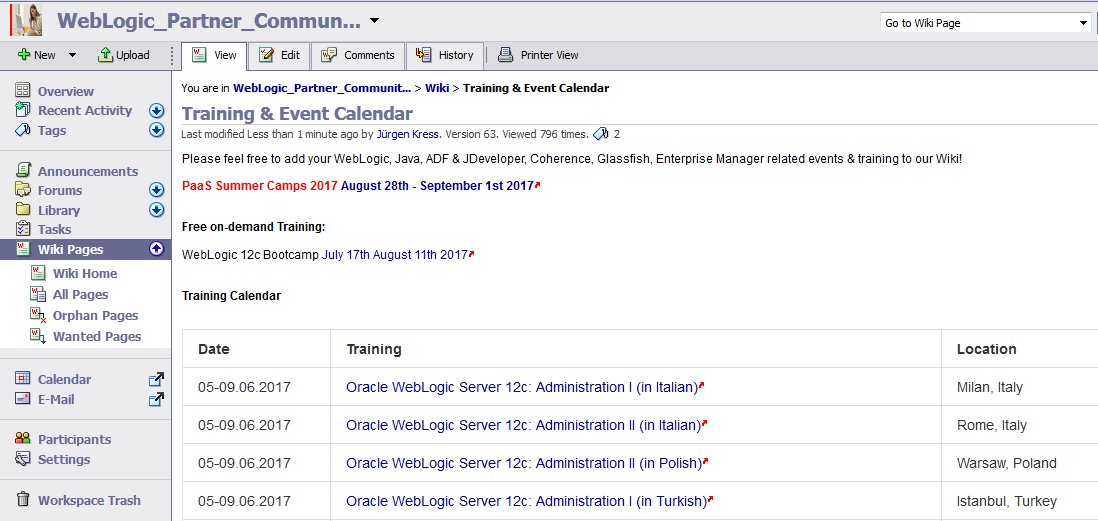Image resolution: width=1098 pixels, height=521 pixels.
Task: Switch to the Edit tab
Action: point(279,55)
